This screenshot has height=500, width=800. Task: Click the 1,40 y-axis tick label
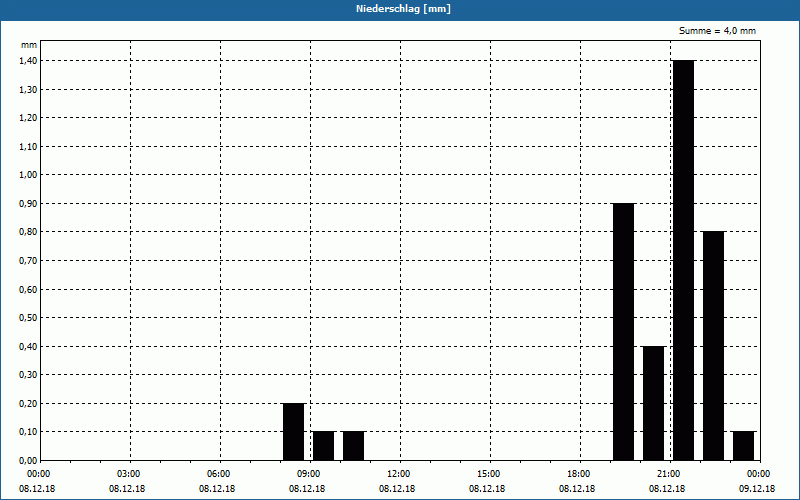[x=27, y=61]
